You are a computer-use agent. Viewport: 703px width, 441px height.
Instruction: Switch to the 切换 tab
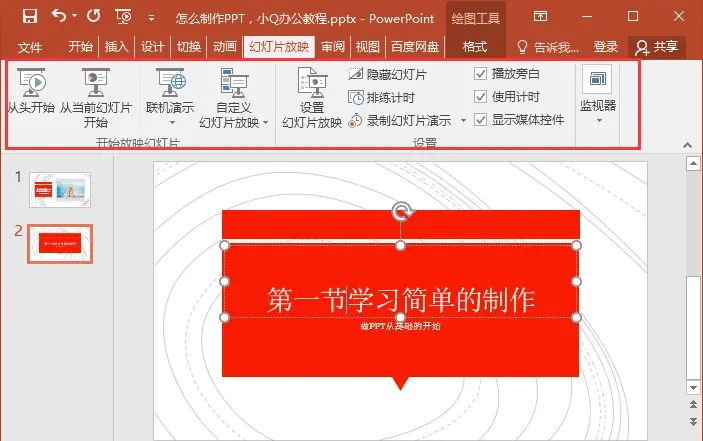pyautogui.click(x=189, y=47)
